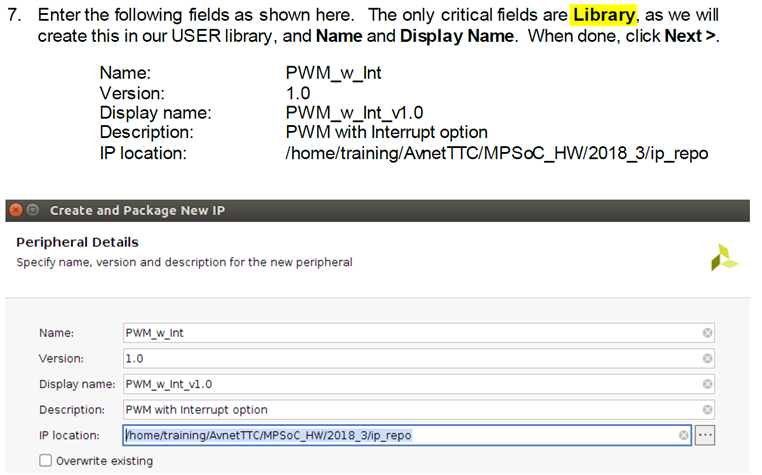Clear the Name field with its X icon
This screenshot has width=762, height=475.
tap(707, 333)
